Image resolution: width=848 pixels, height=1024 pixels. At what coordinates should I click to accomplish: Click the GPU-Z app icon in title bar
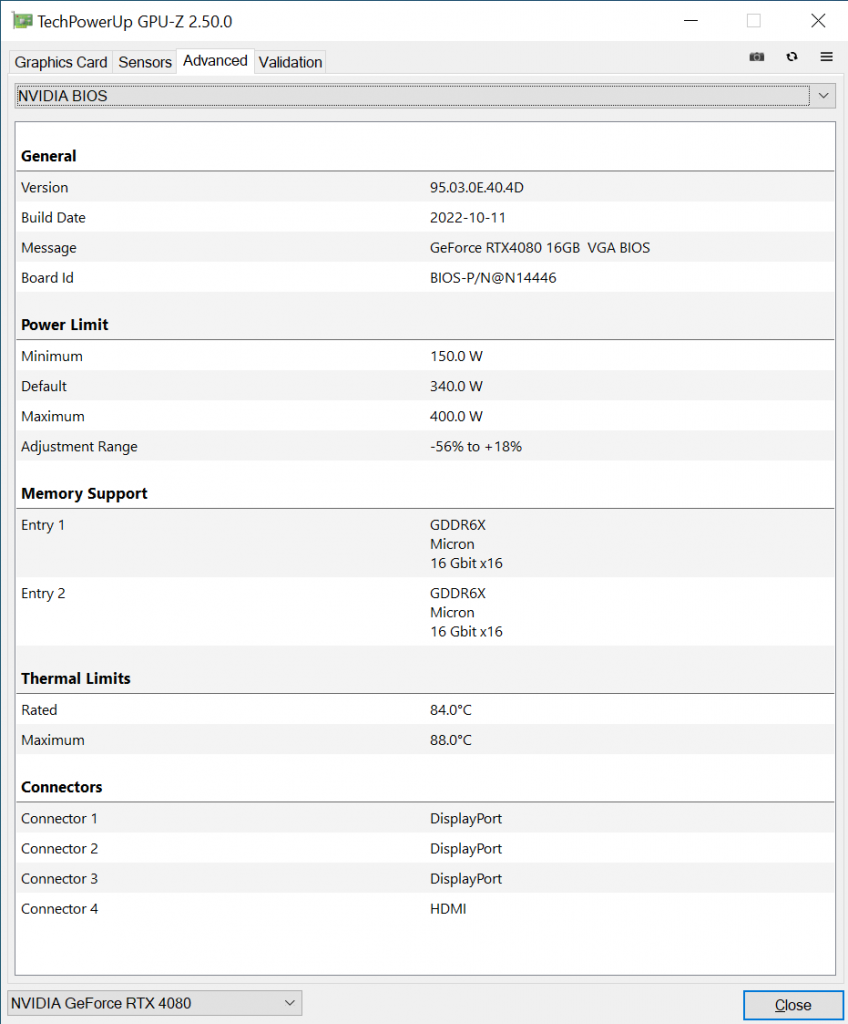[x=22, y=21]
